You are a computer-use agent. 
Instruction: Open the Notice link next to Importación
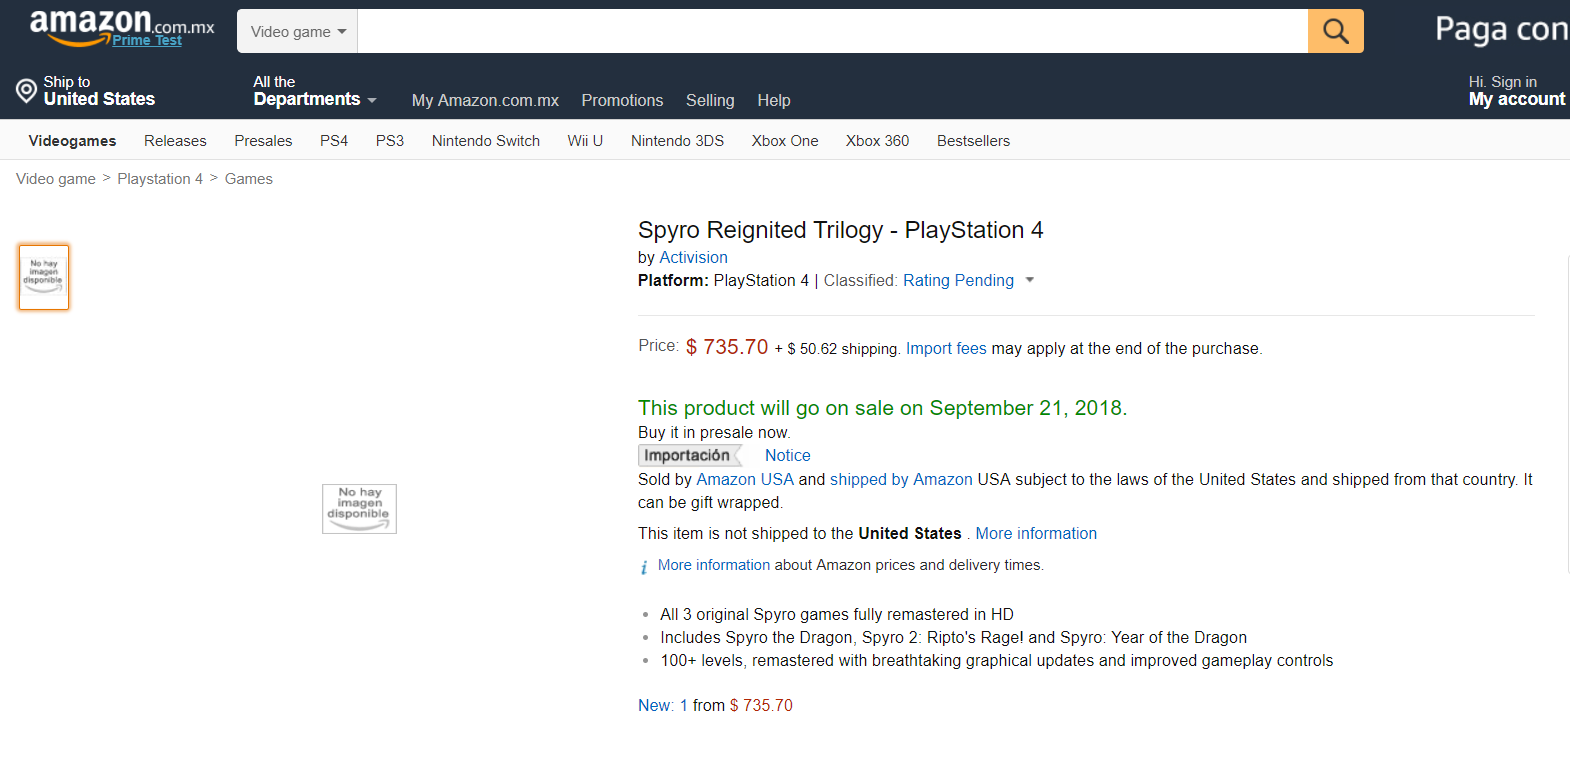[787, 456]
